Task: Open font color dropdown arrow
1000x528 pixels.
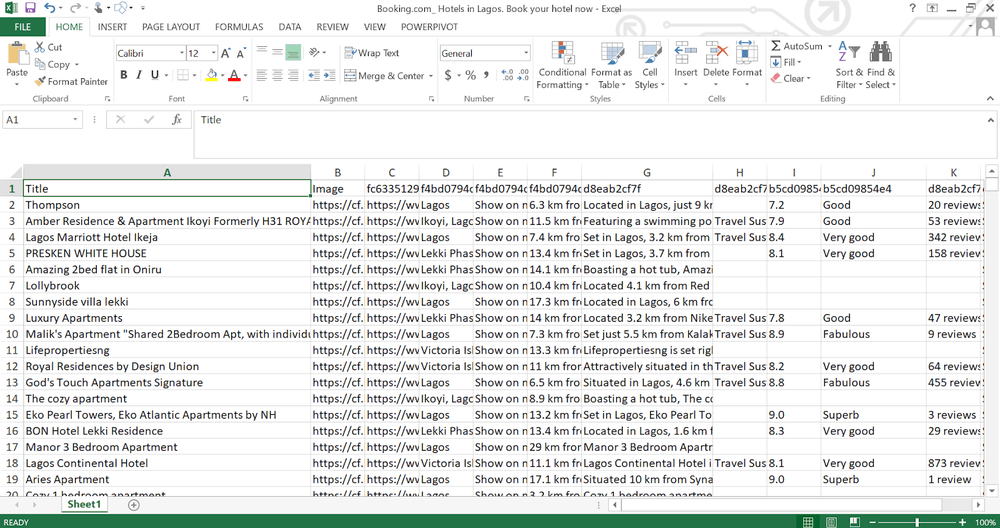Action: point(245,75)
